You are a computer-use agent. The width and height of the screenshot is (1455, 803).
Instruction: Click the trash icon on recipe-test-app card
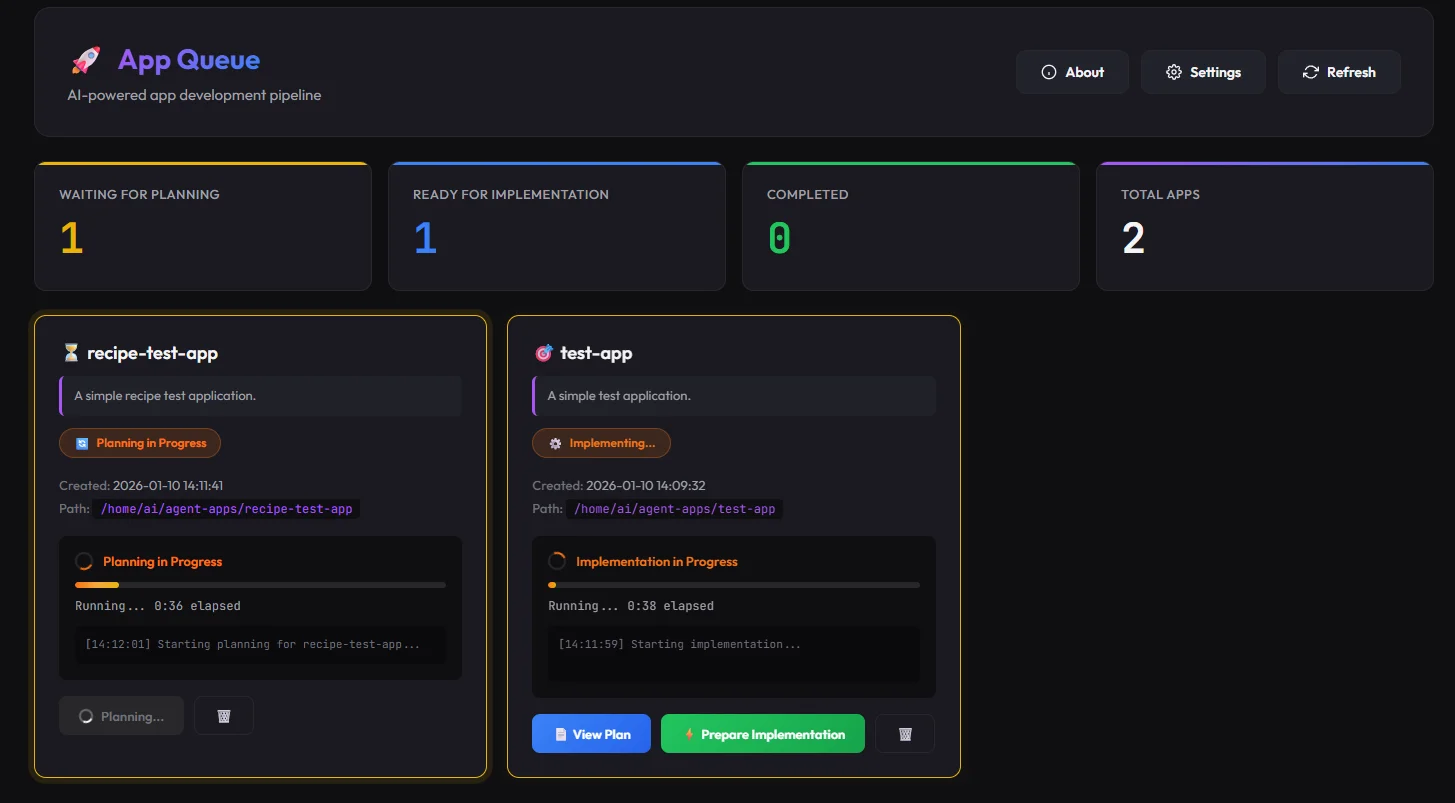point(223,715)
